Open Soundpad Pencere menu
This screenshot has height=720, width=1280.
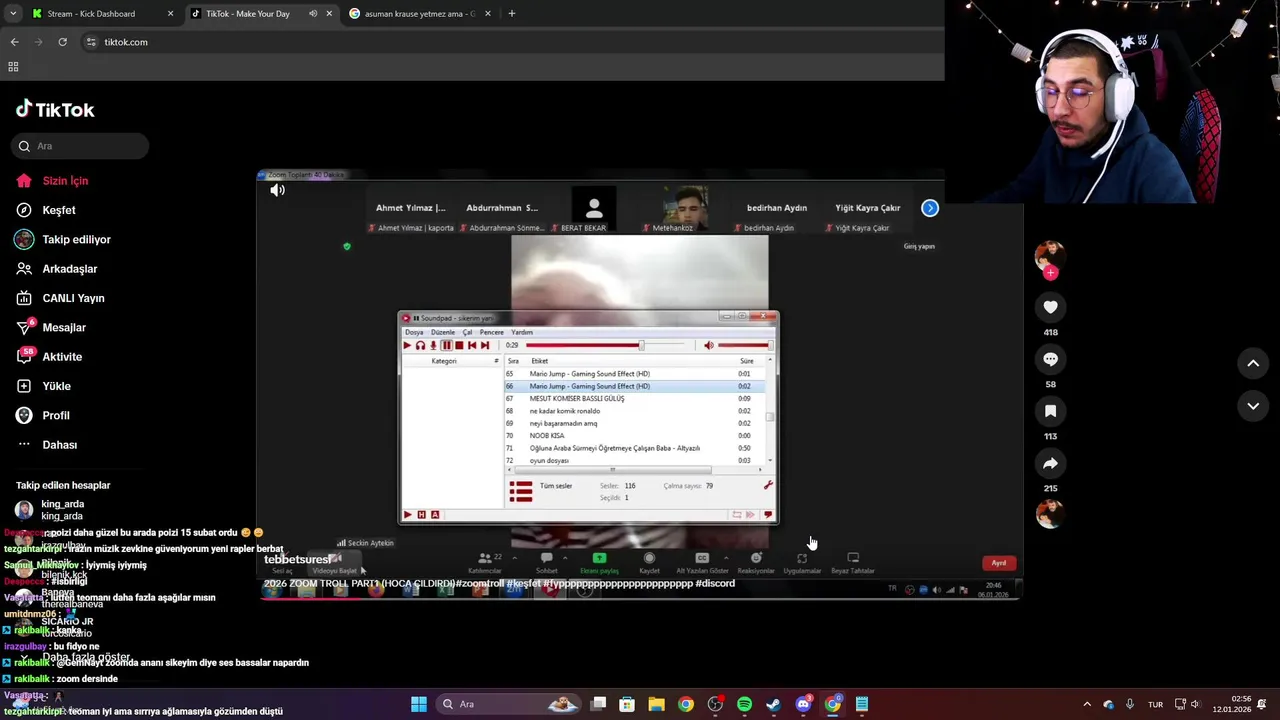(x=492, y=332)
